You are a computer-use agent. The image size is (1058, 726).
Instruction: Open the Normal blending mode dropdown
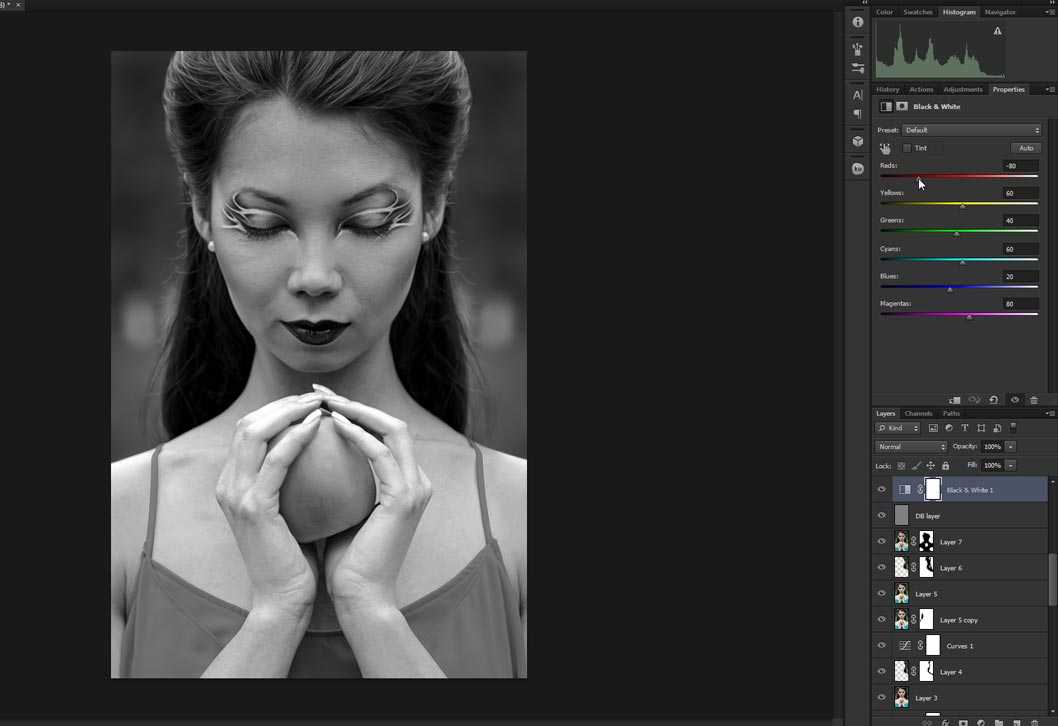click(911, 447)
